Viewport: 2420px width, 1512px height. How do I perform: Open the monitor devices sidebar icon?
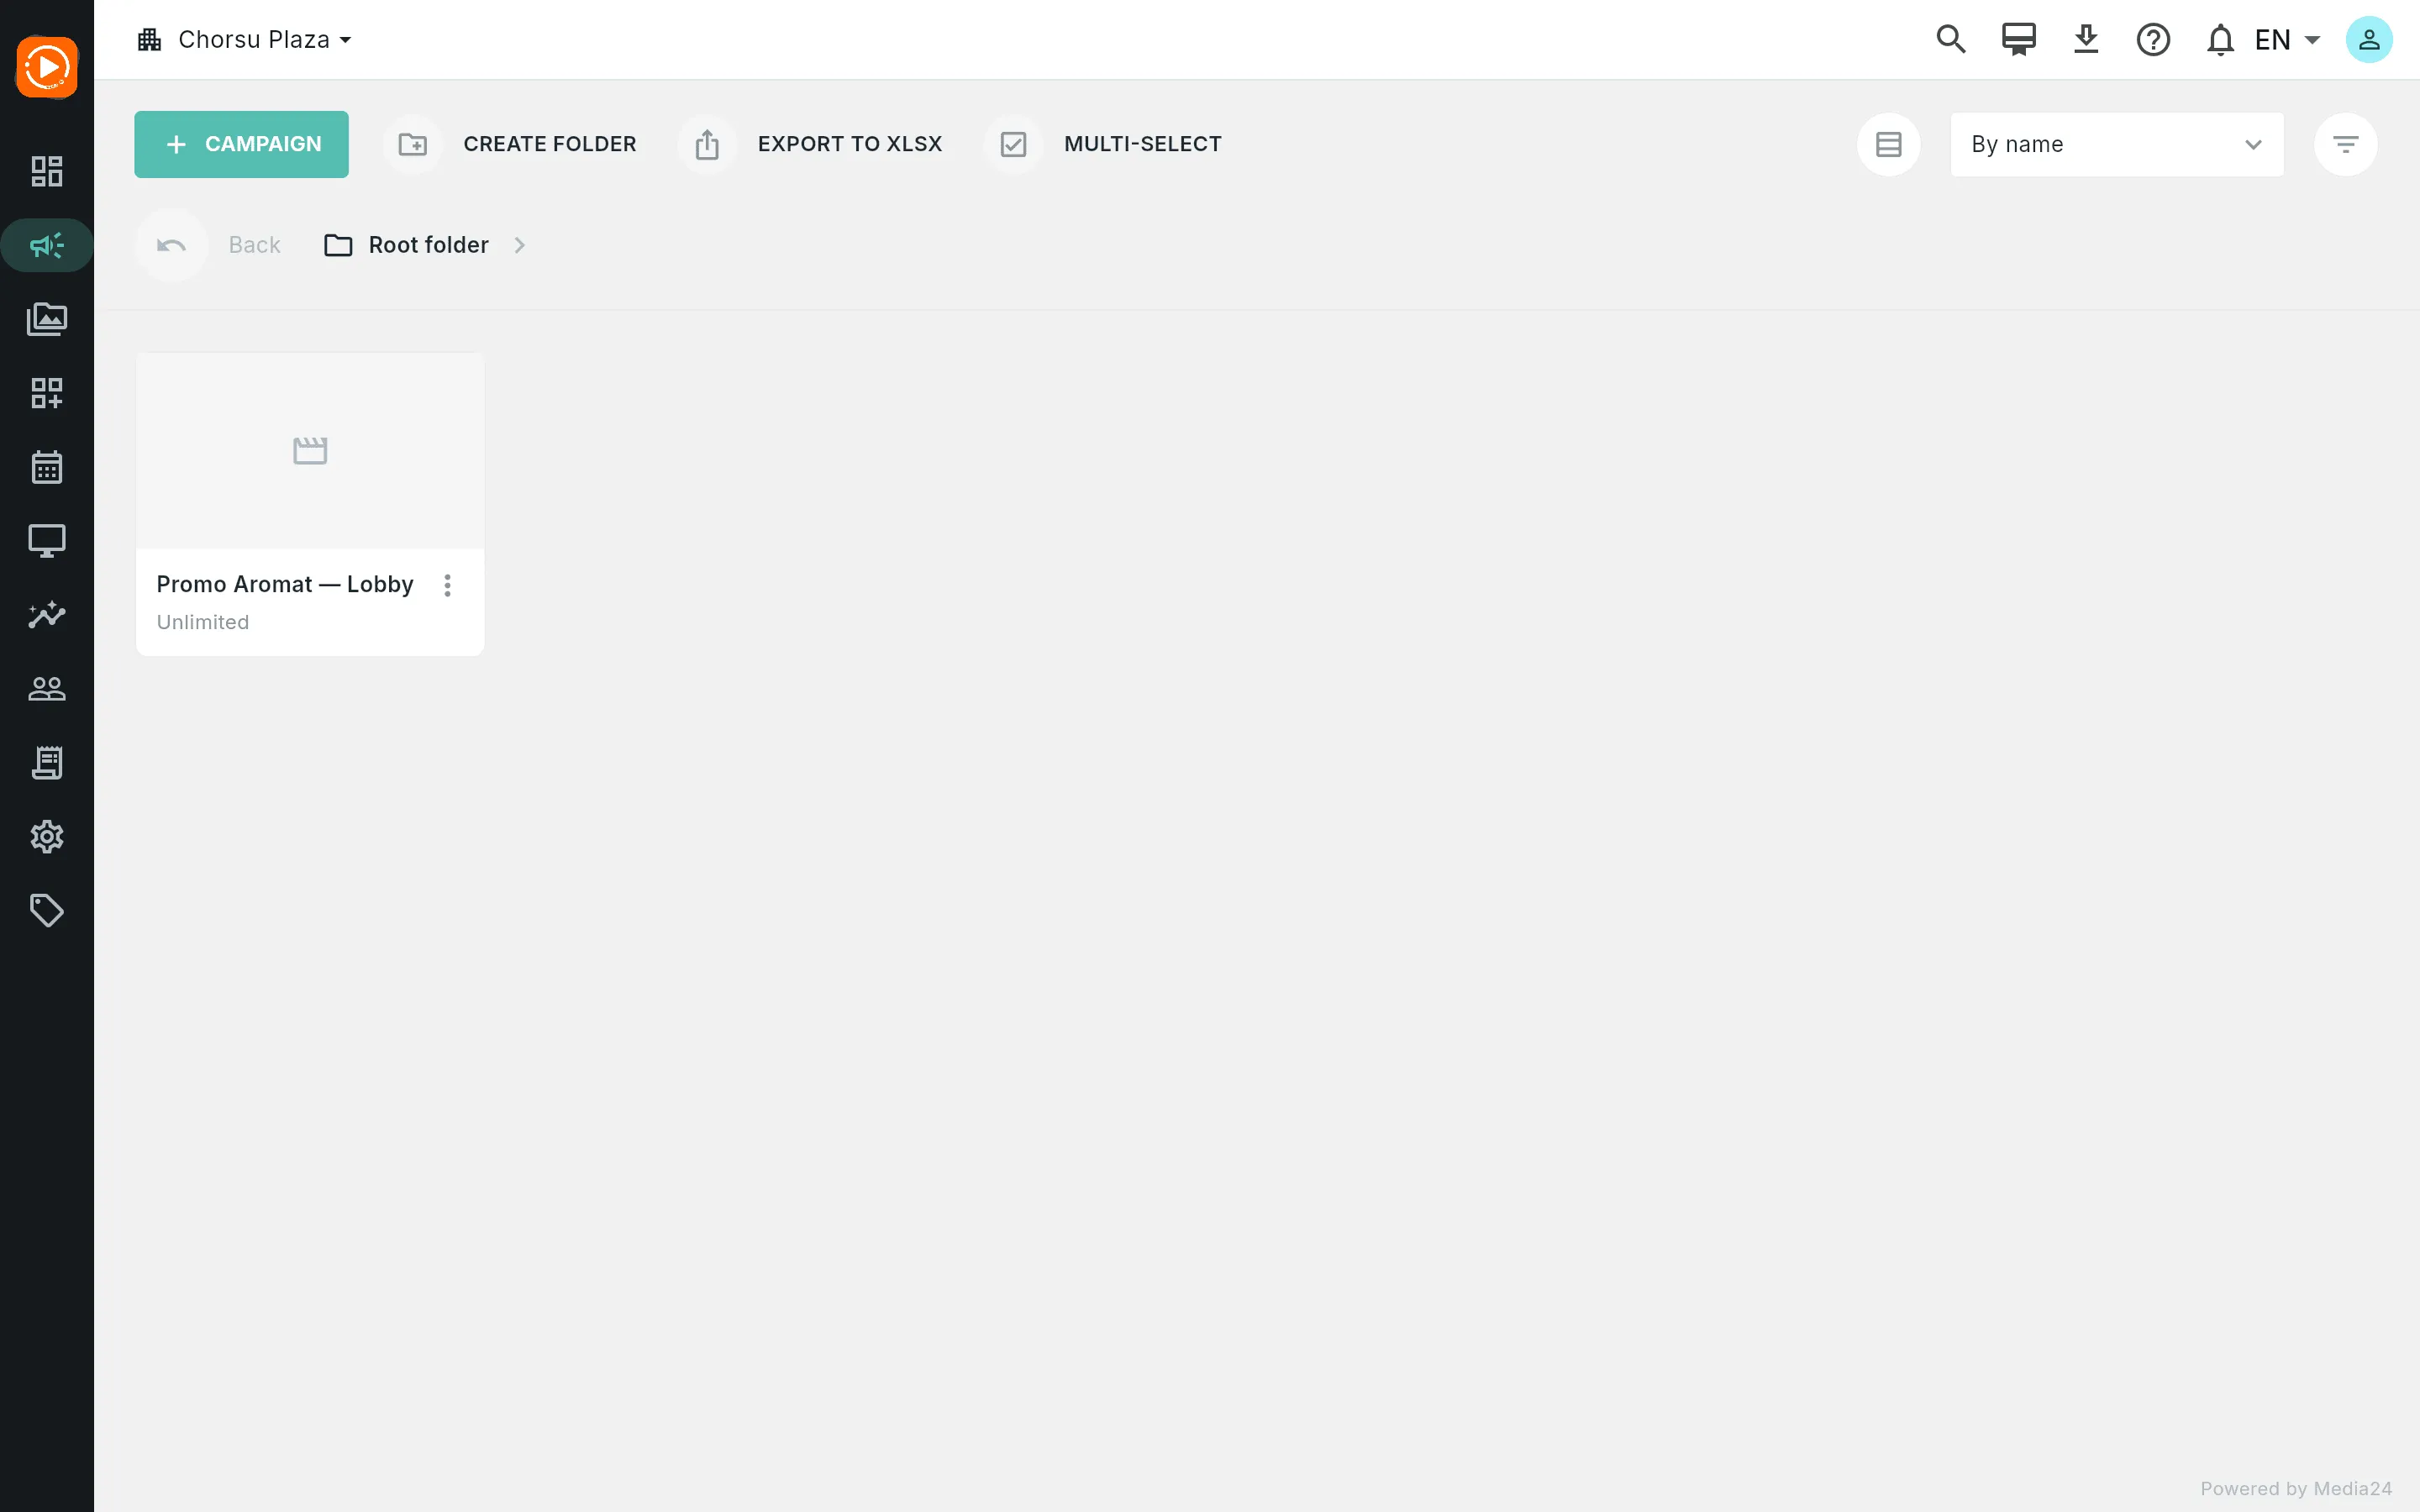coord(47,541)
